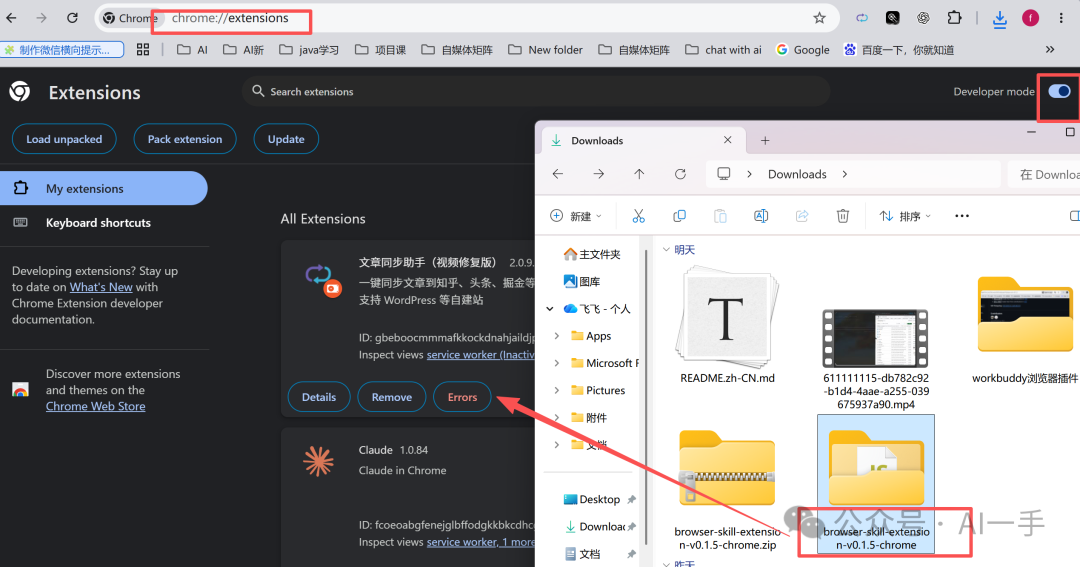Reload the Chrome extensions page

coord(72,18)
